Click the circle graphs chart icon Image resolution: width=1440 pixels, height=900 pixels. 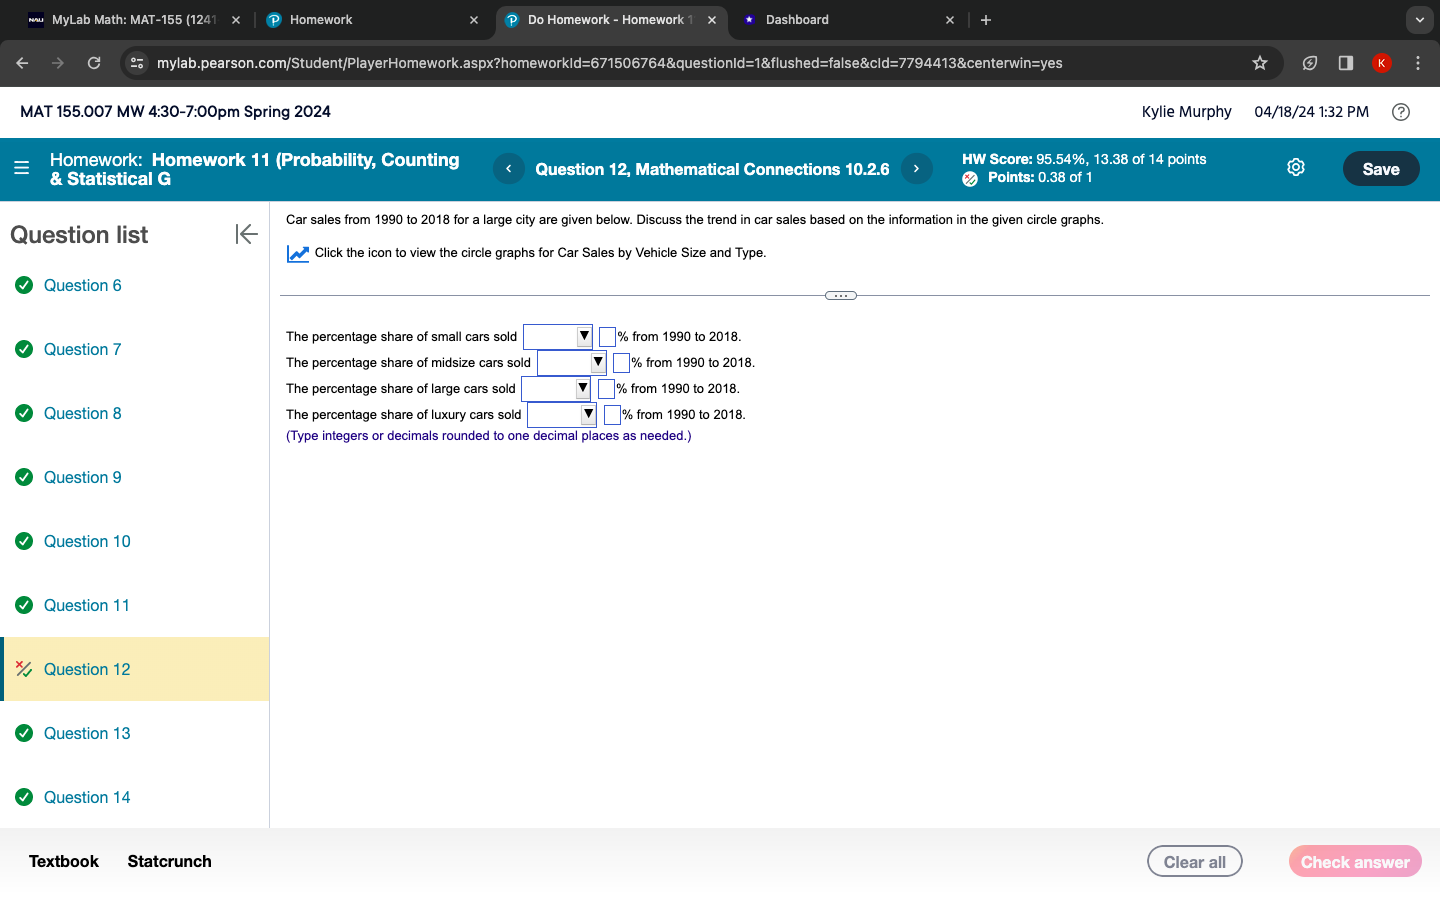click(x=297, y=253)
